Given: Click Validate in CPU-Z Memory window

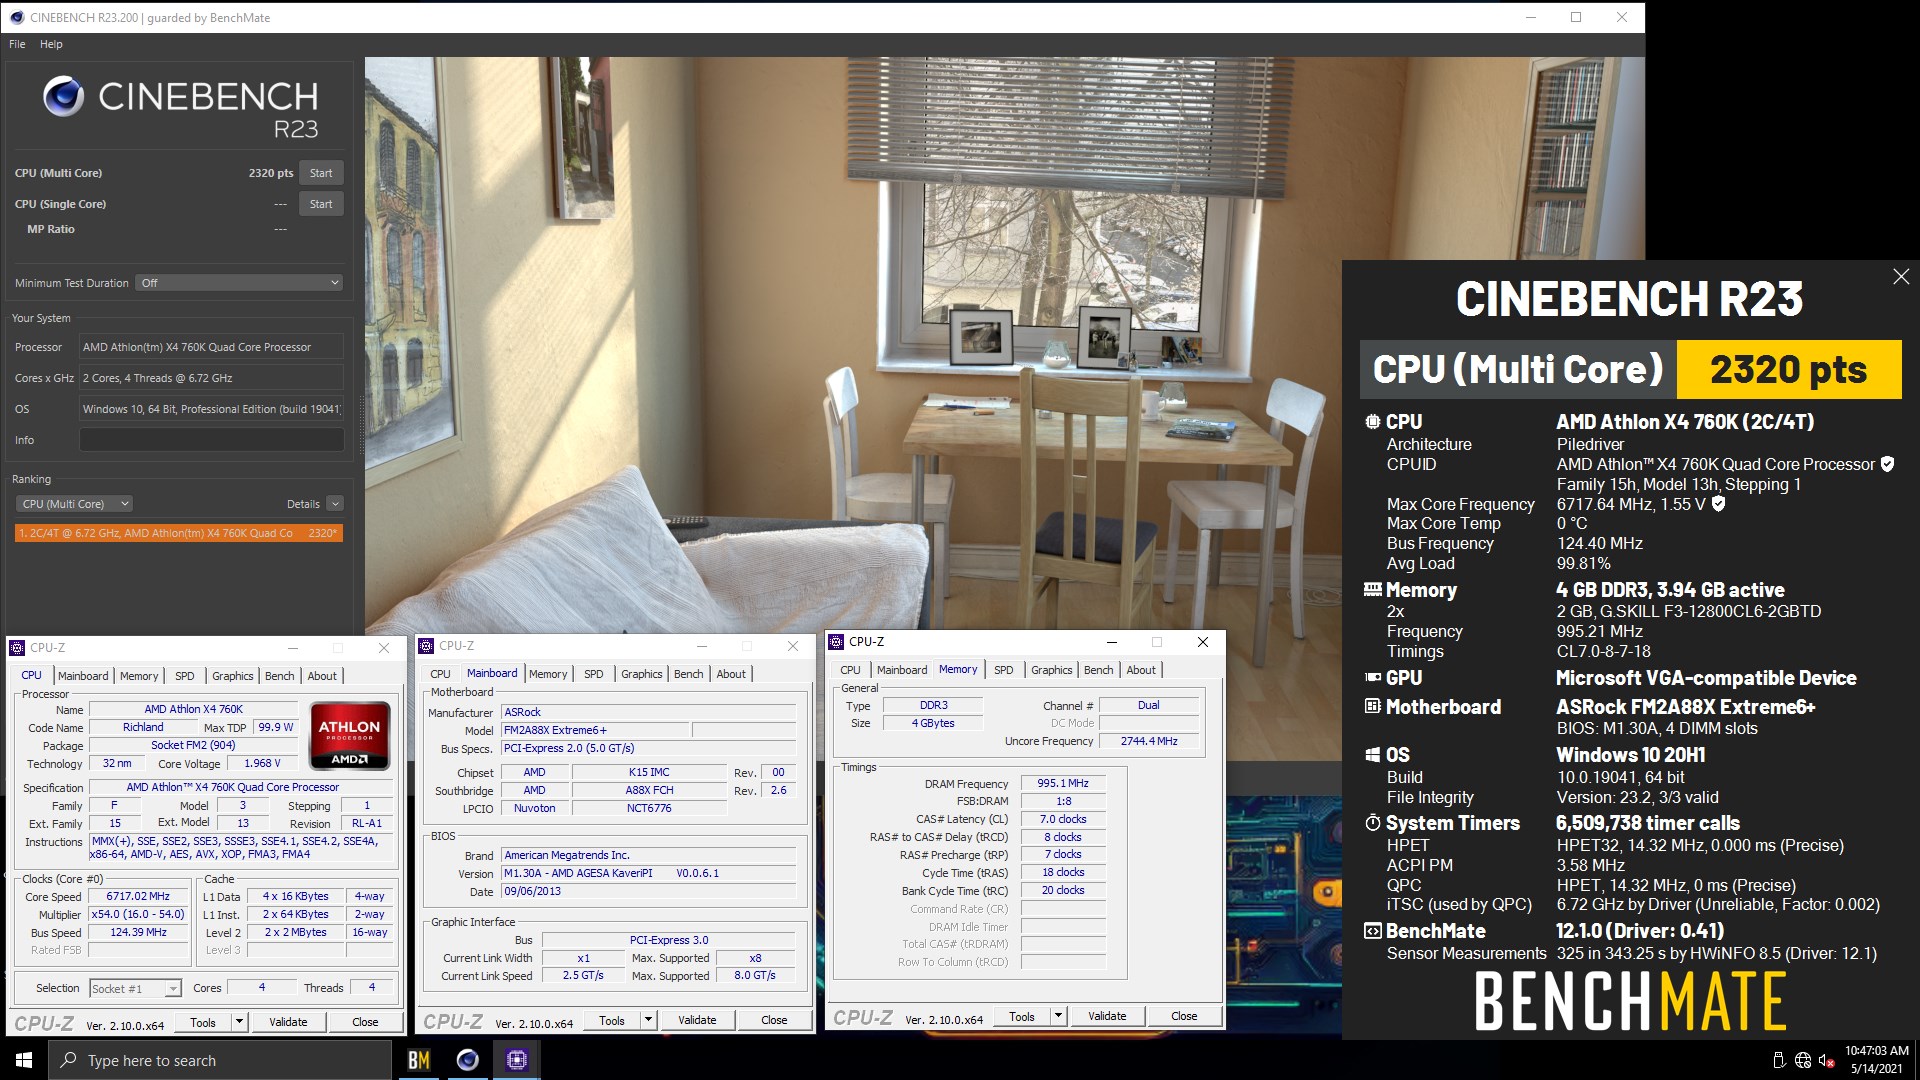Looking at the screenshot, I should pyautogui.click(x=1107, y=1016).
